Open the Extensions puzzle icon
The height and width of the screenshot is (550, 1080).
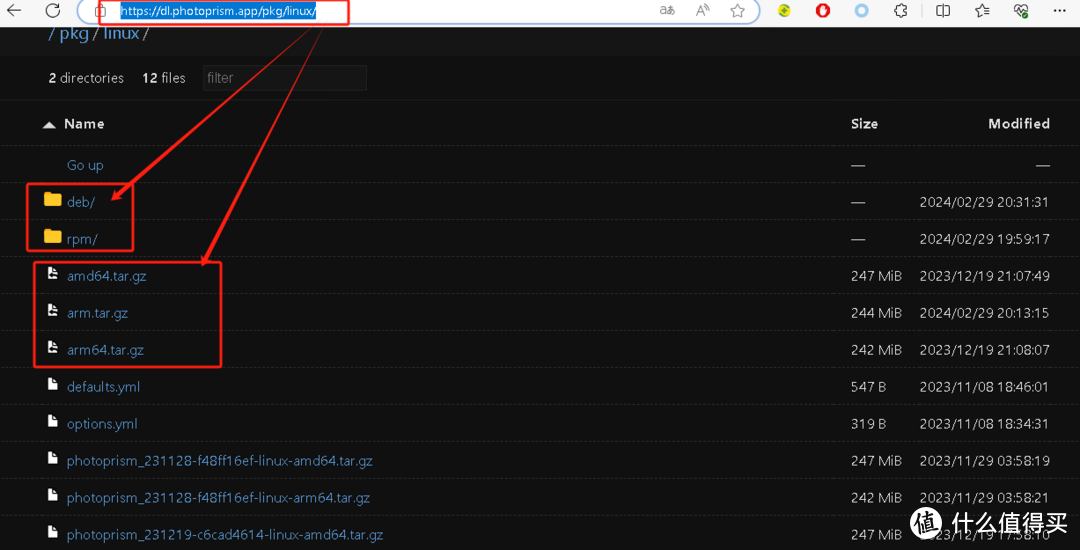pos(900,10)
